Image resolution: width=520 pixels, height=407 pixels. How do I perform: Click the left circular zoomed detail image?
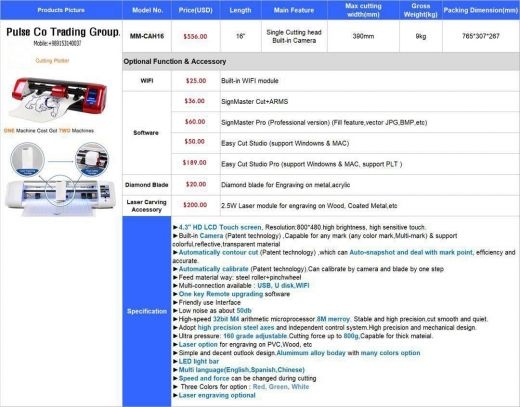[27, 159]
